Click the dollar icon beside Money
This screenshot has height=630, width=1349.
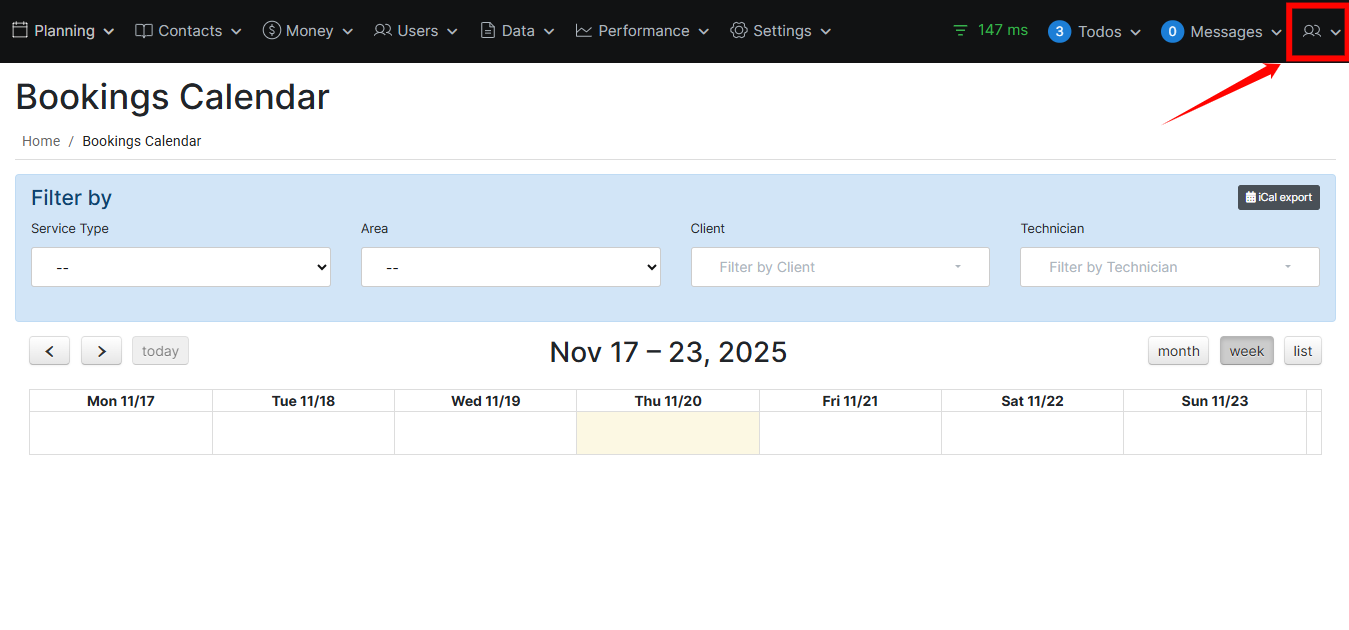point(271,30)
